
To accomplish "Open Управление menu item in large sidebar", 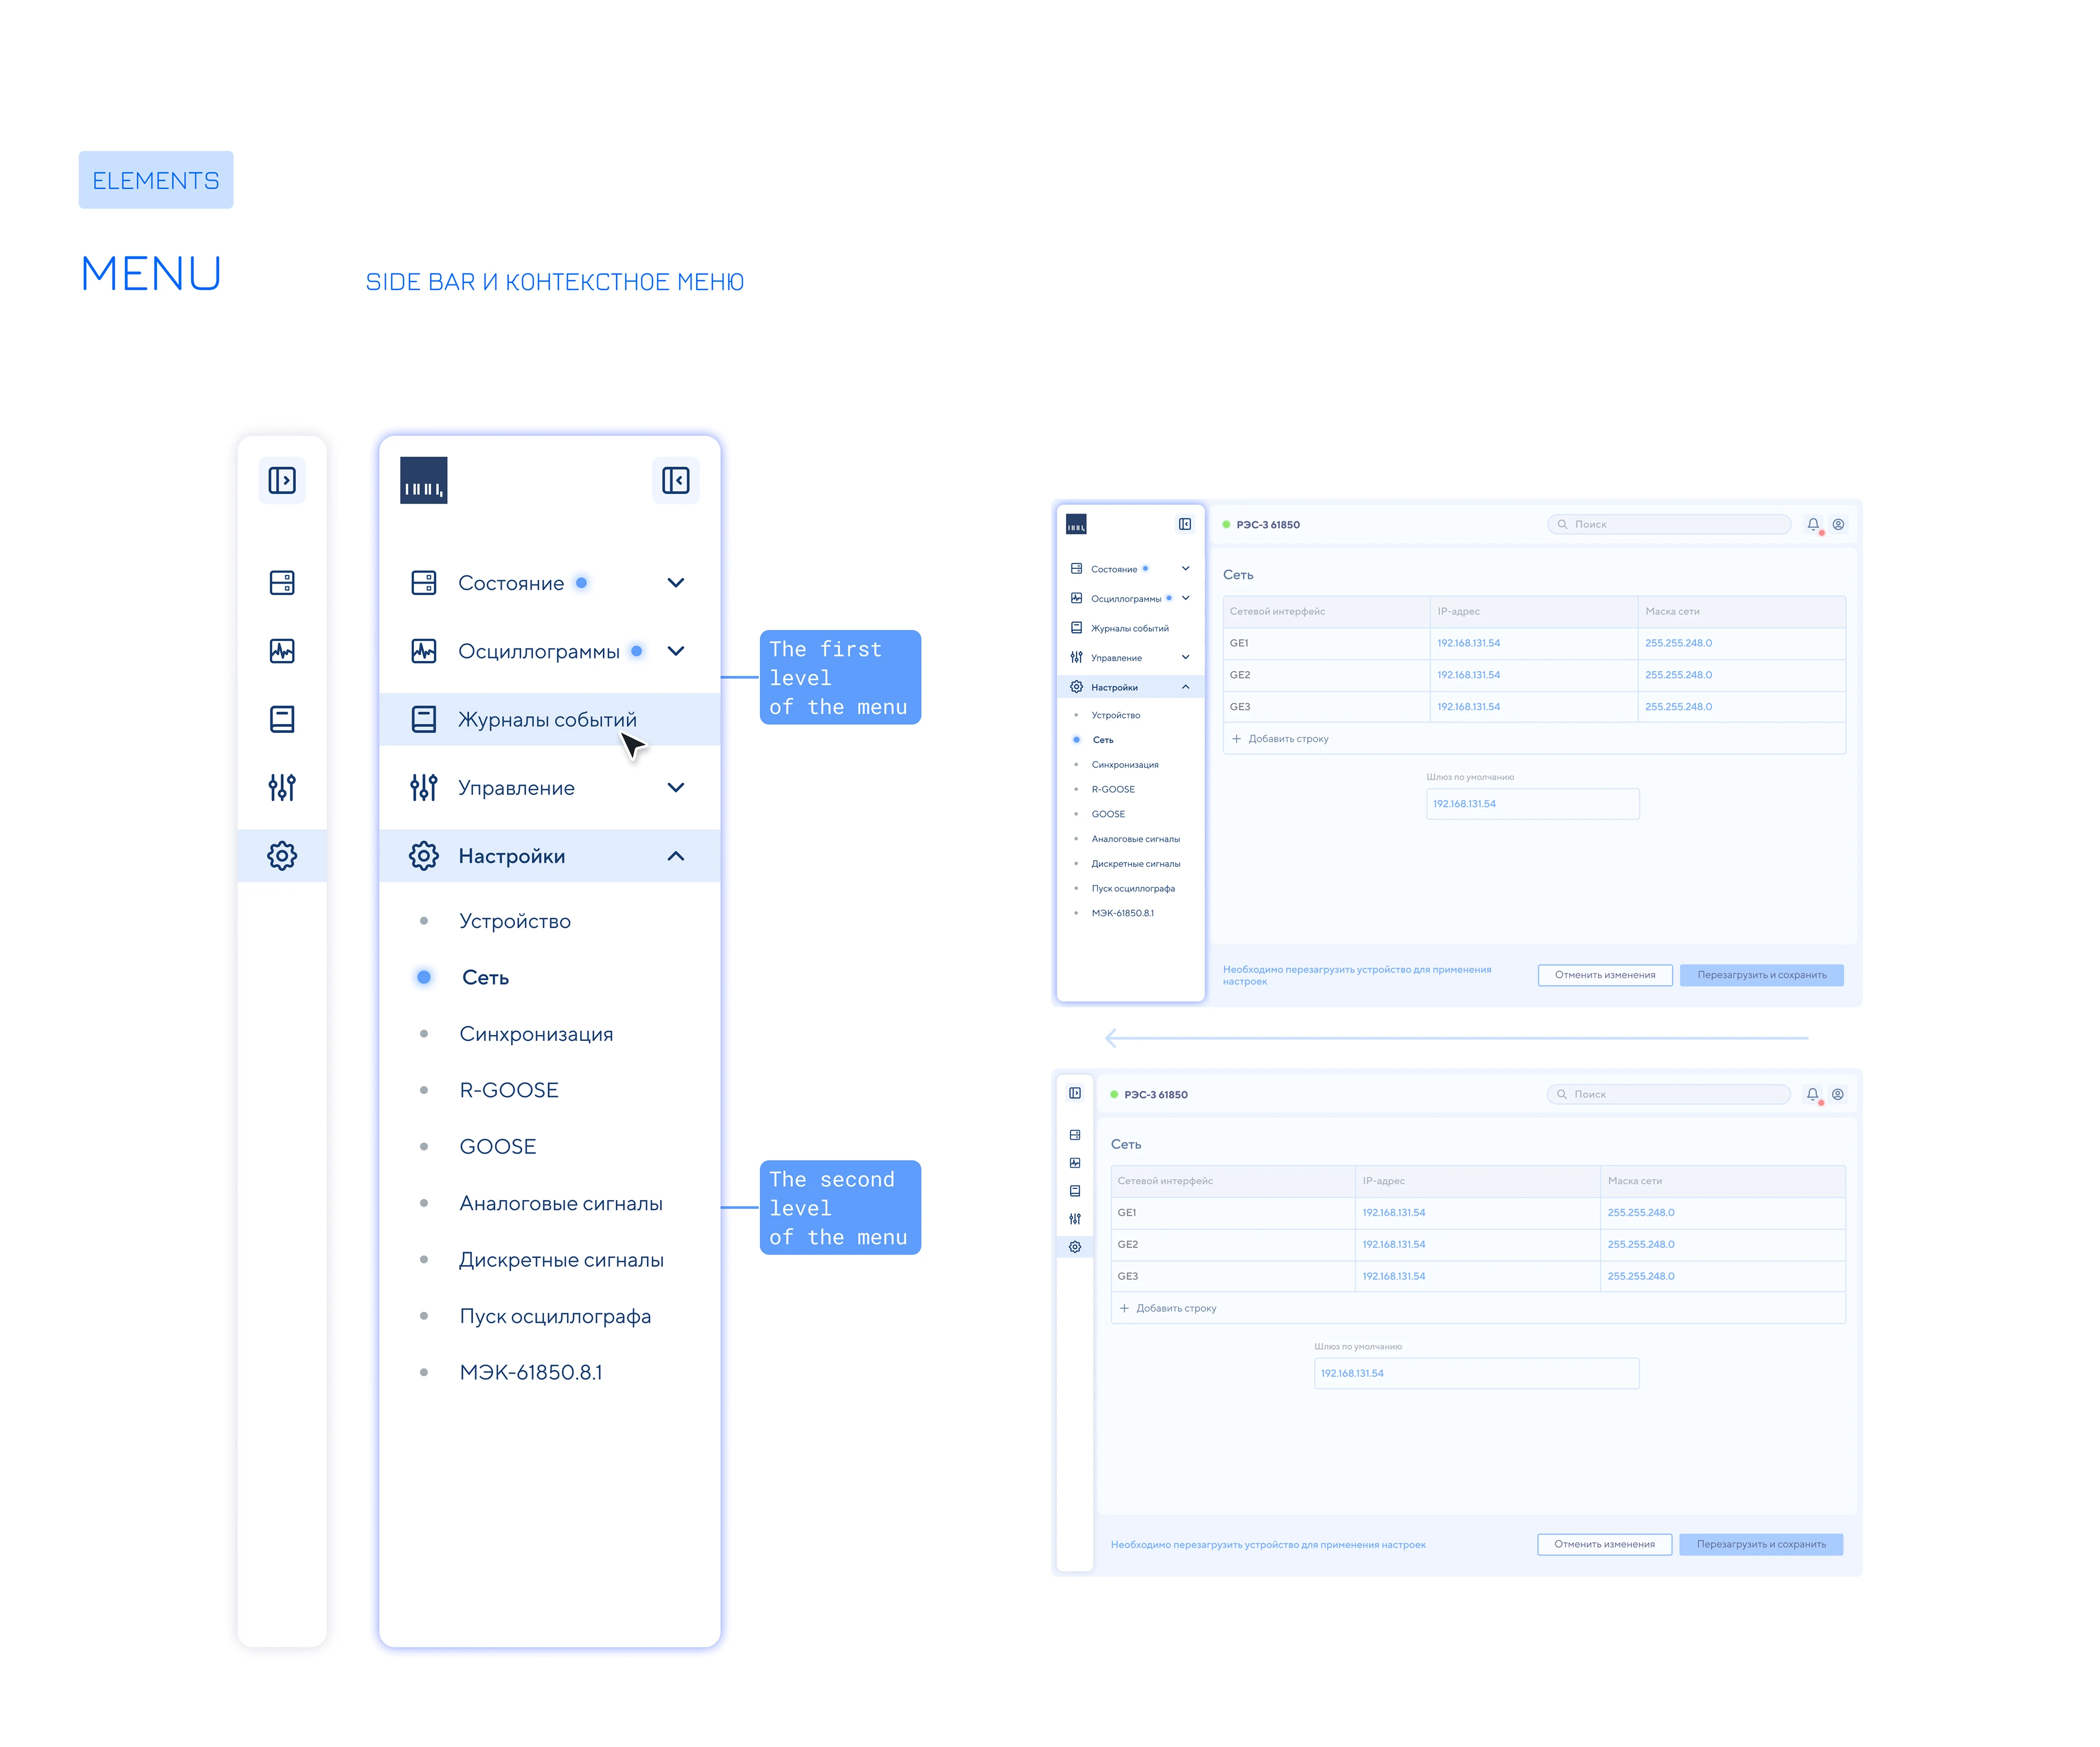I will 549,788.
